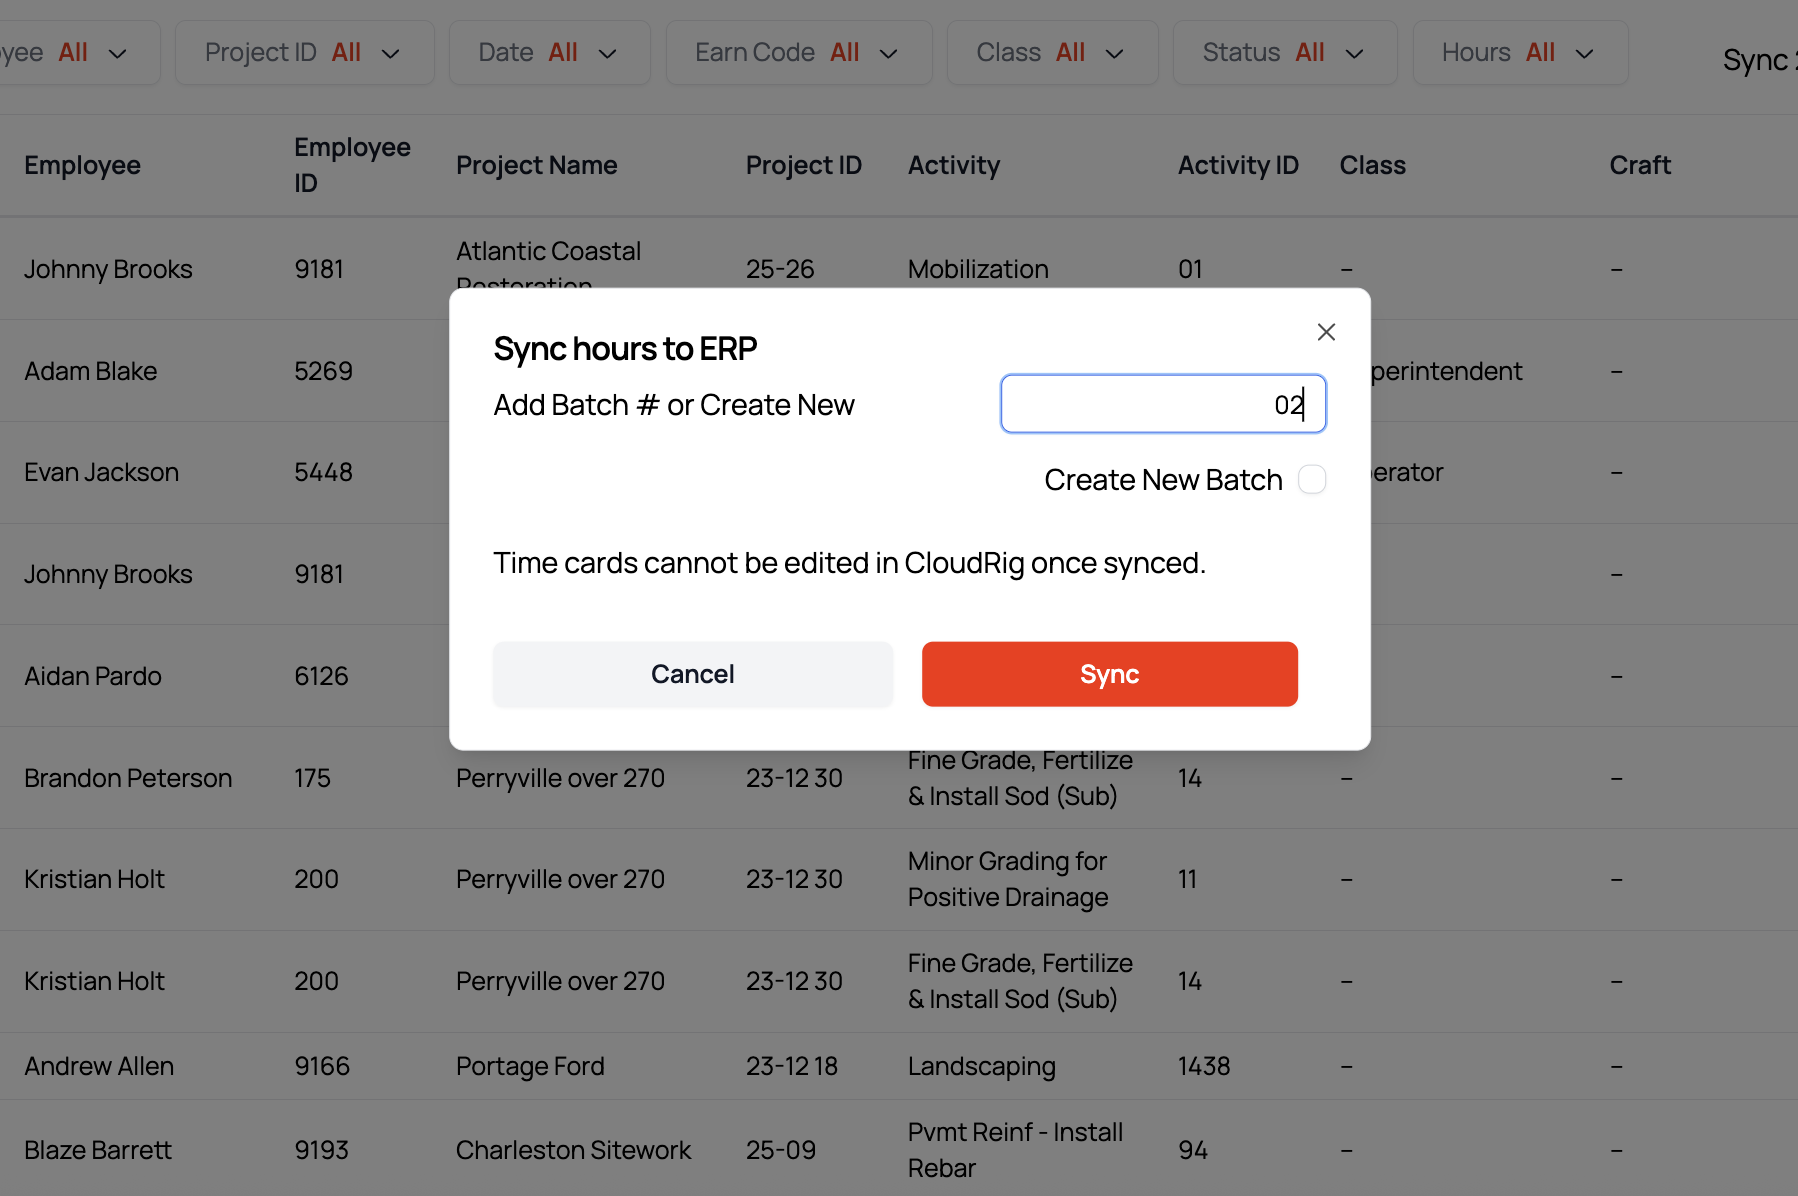1798x1196 pixels.
Task: Expand the Earn Code filter
Action: click(x=799, y=52)
